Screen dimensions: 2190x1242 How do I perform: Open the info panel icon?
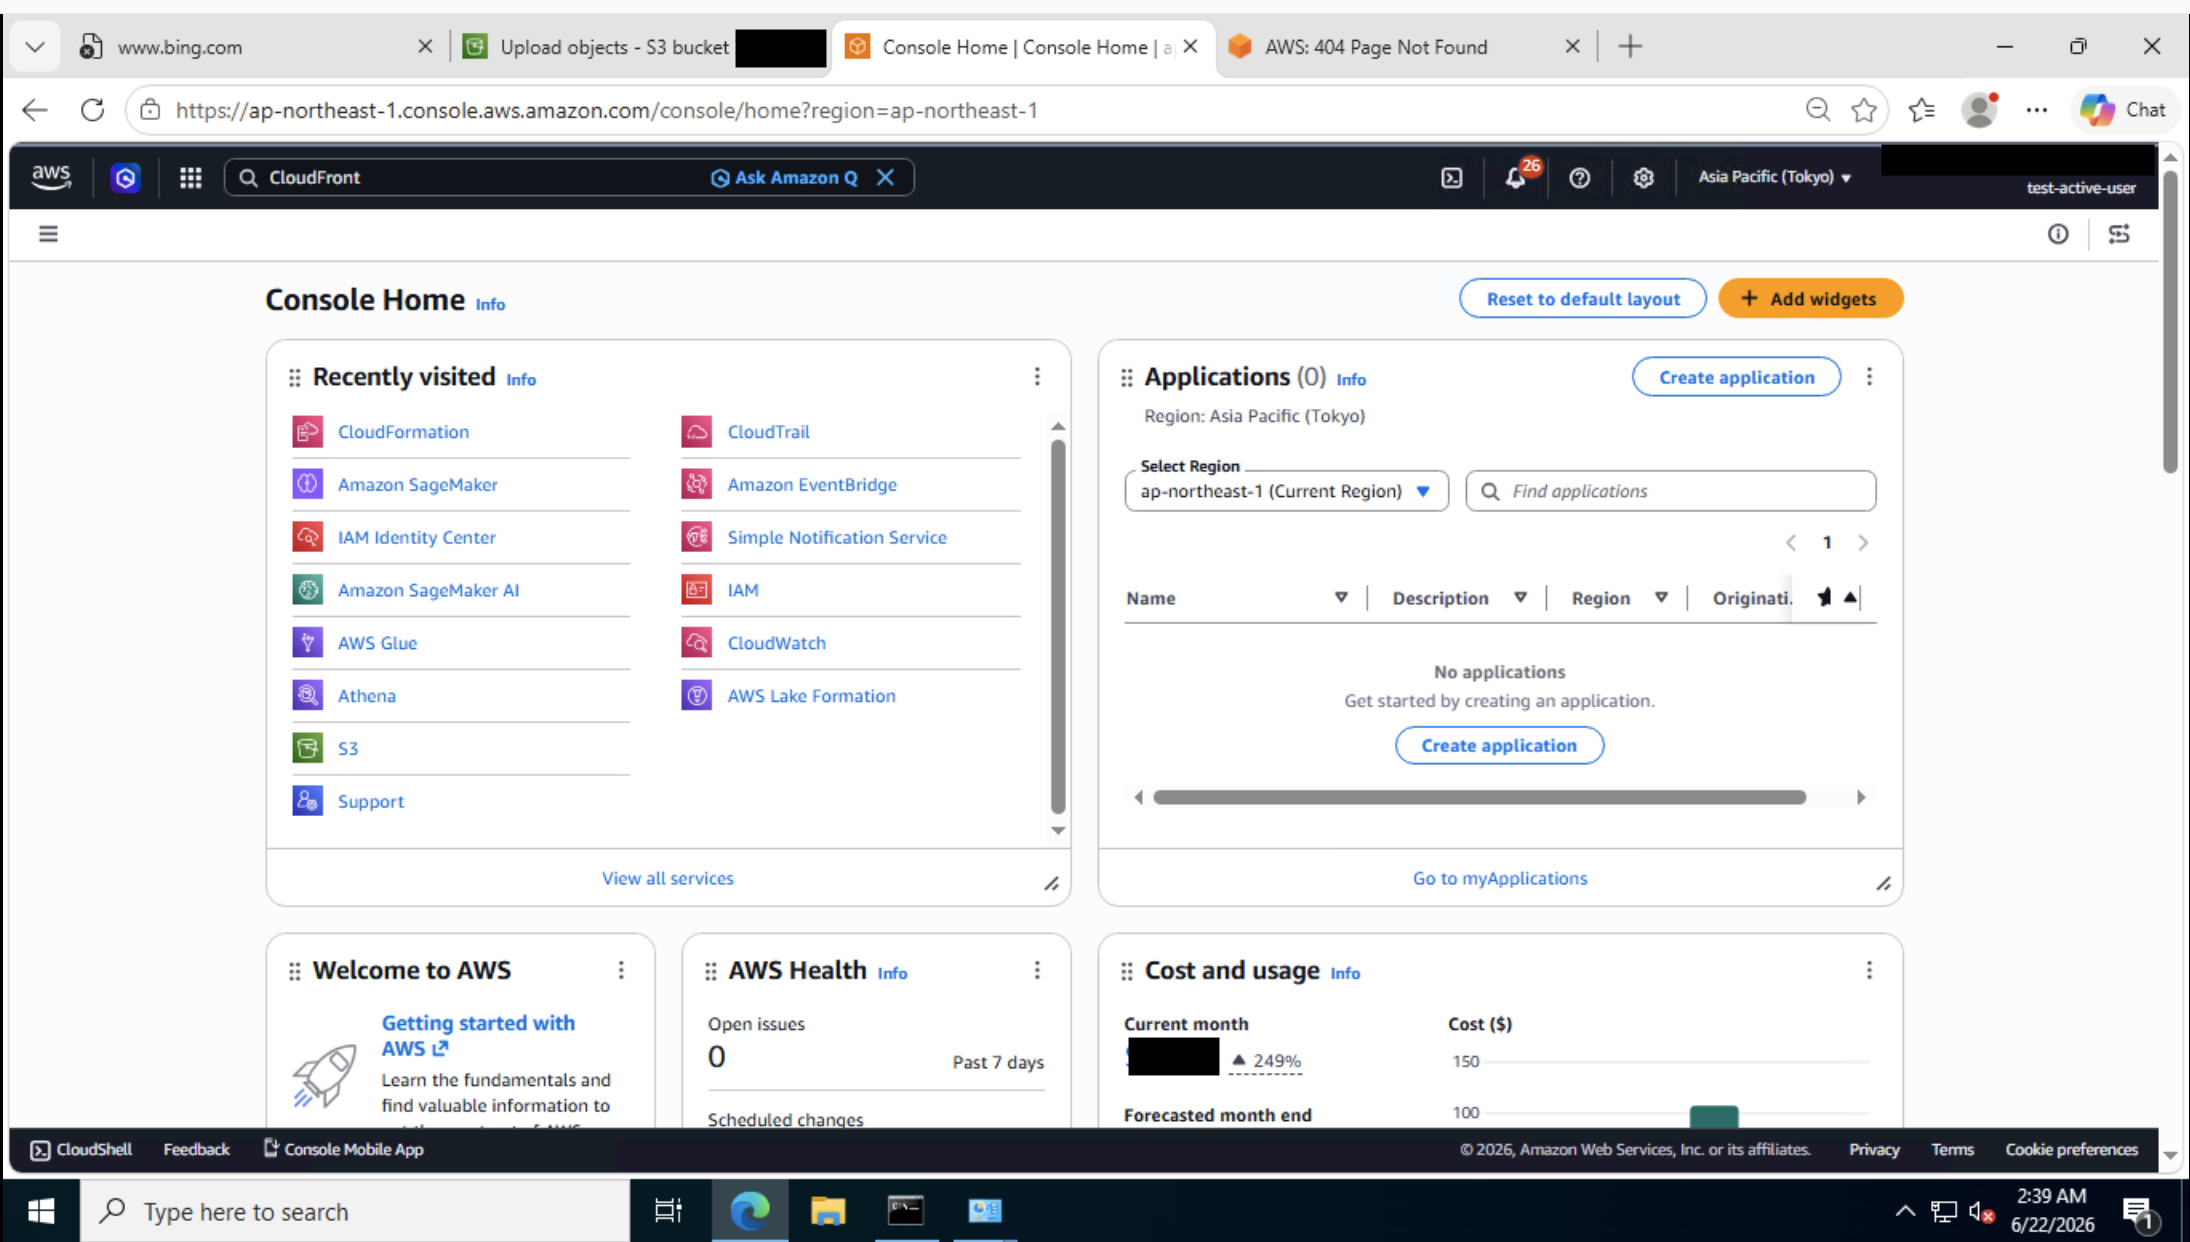point(2057,234)
